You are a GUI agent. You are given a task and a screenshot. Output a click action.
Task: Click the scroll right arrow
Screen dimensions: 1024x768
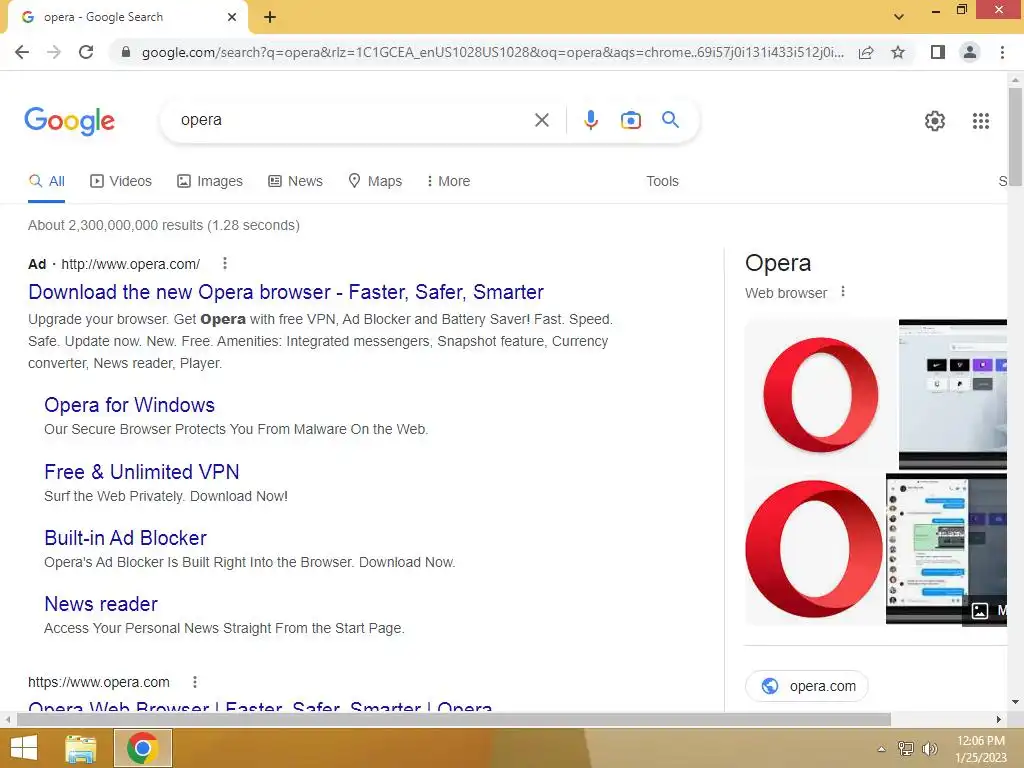[999, 720]
